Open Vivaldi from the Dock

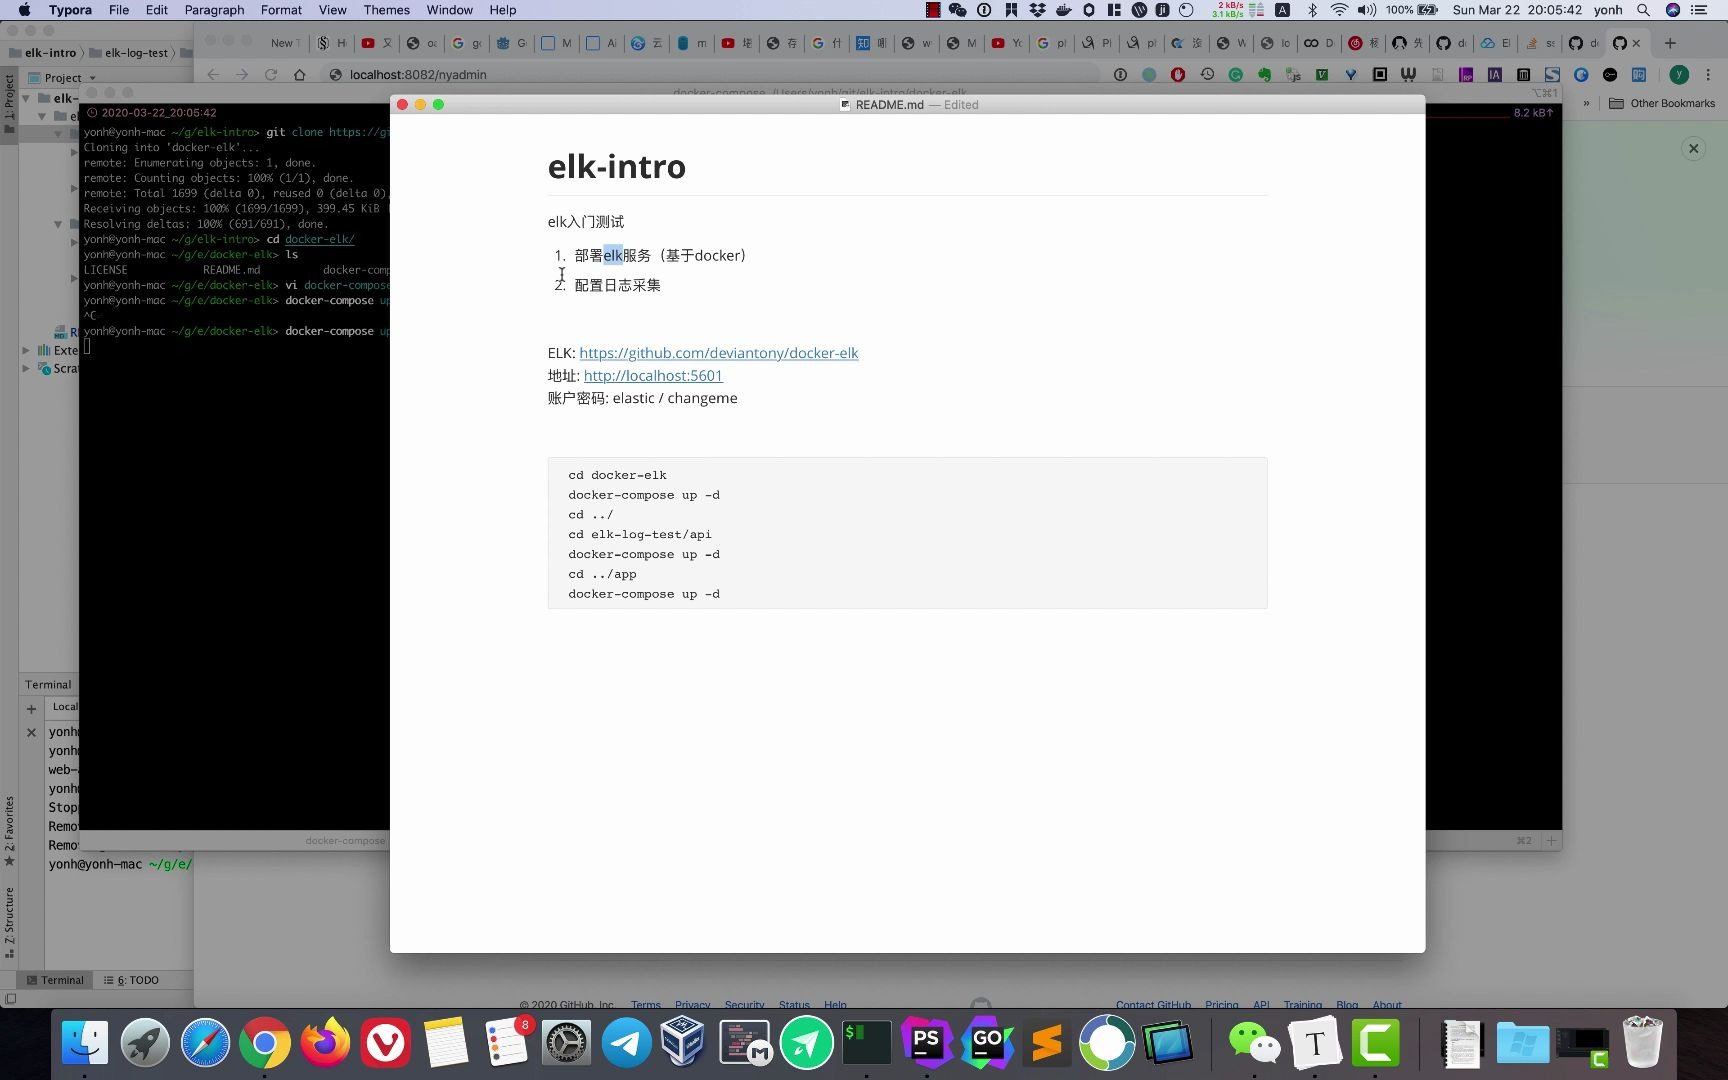385,1043
